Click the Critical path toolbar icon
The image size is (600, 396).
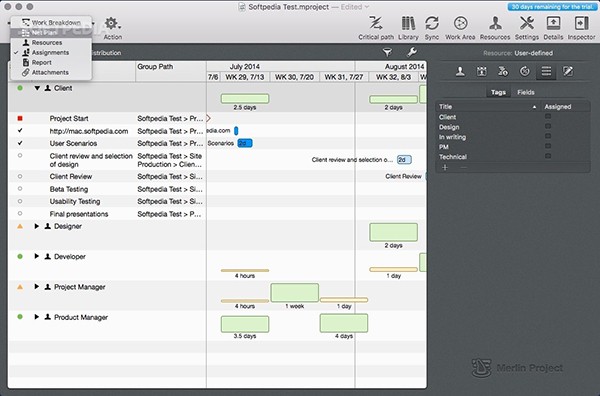[x=376, y=23]
